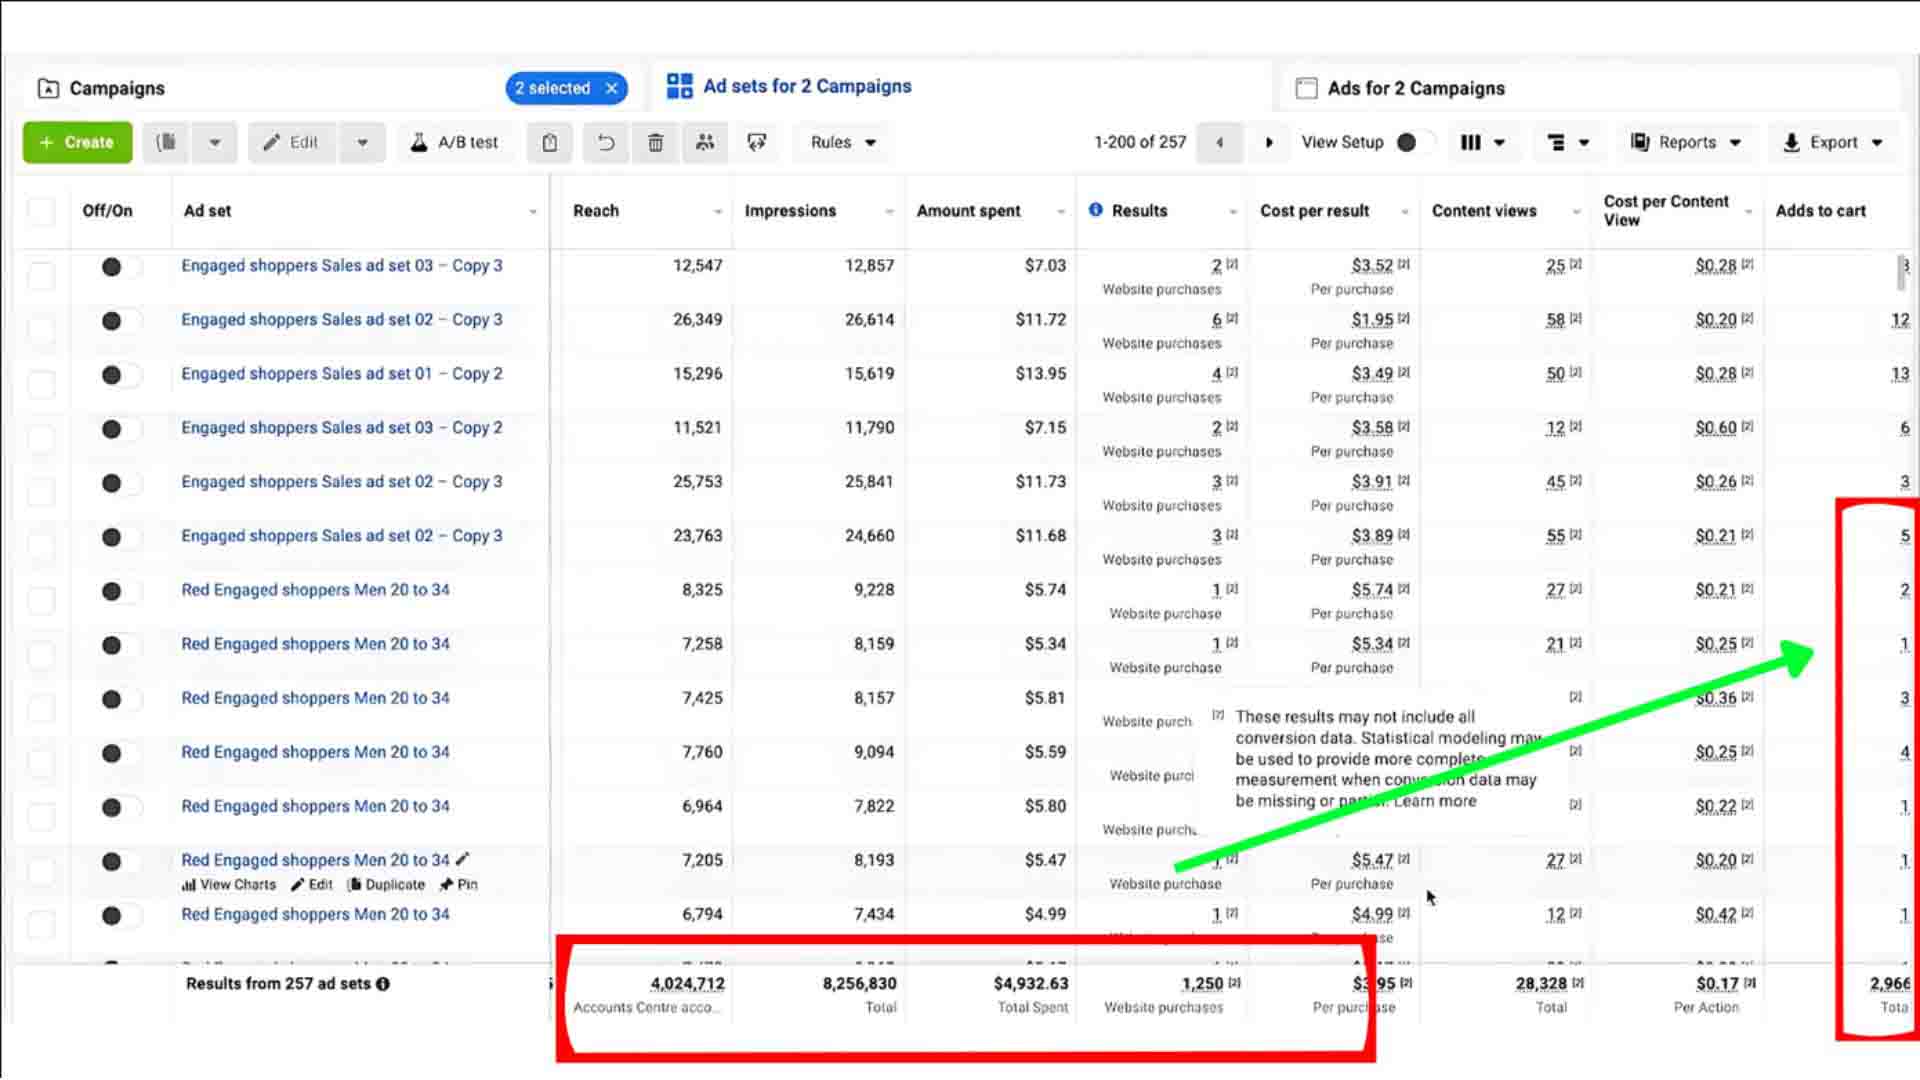Open the Rules dropdown
Image resolution: width=1920 pixels, height=1080 pixels.
(840, 142)
